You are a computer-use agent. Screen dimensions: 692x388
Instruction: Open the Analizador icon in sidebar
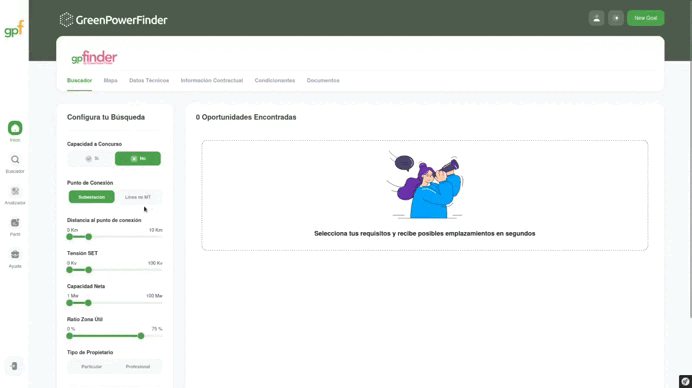click(x=15, y=191)
